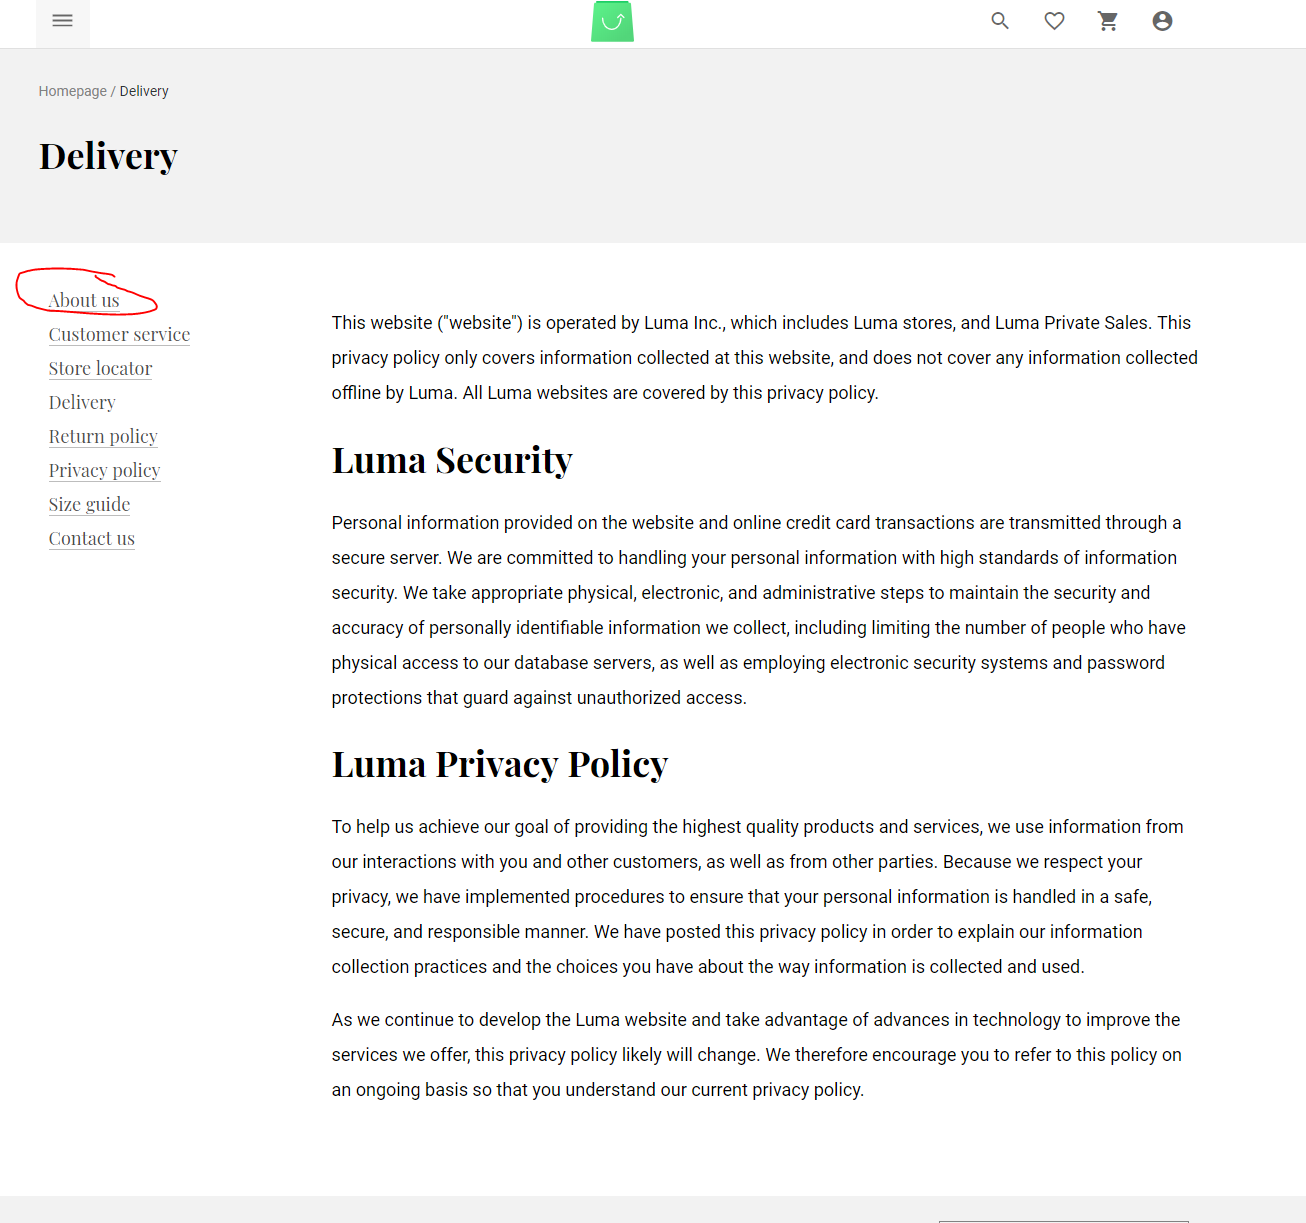Viewport: 1306px width, 1223px height.
Task: Click the Delivery breadcrumb label
Action: pyautogui.click(x=143, y=91)
